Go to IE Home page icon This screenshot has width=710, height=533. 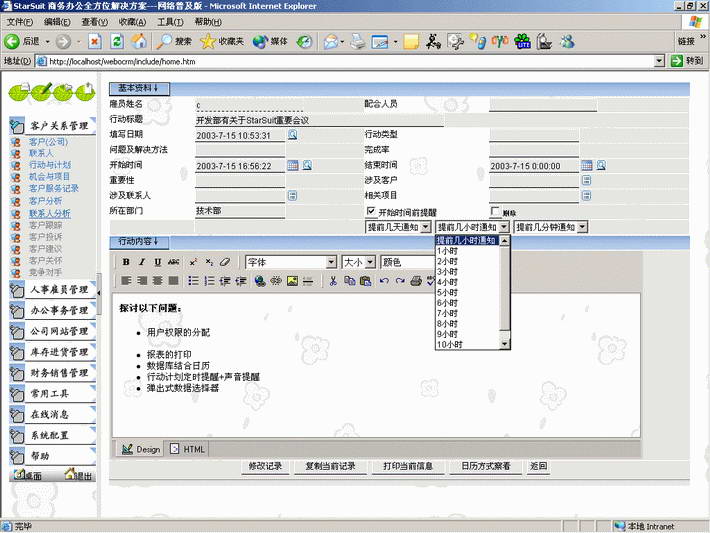[139, 42]
